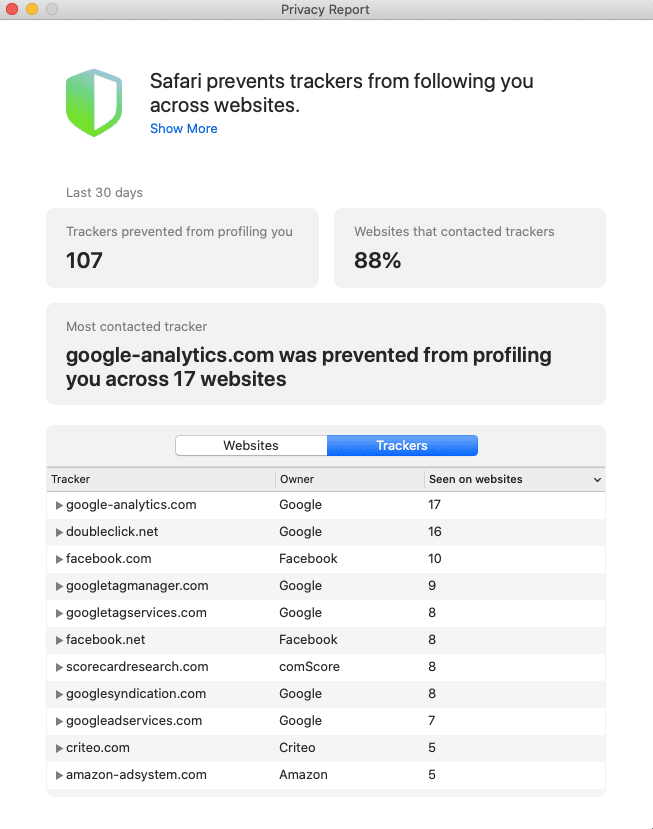Click the Most contacted tracker card
The image size is (653, 829).
[326, 354]
